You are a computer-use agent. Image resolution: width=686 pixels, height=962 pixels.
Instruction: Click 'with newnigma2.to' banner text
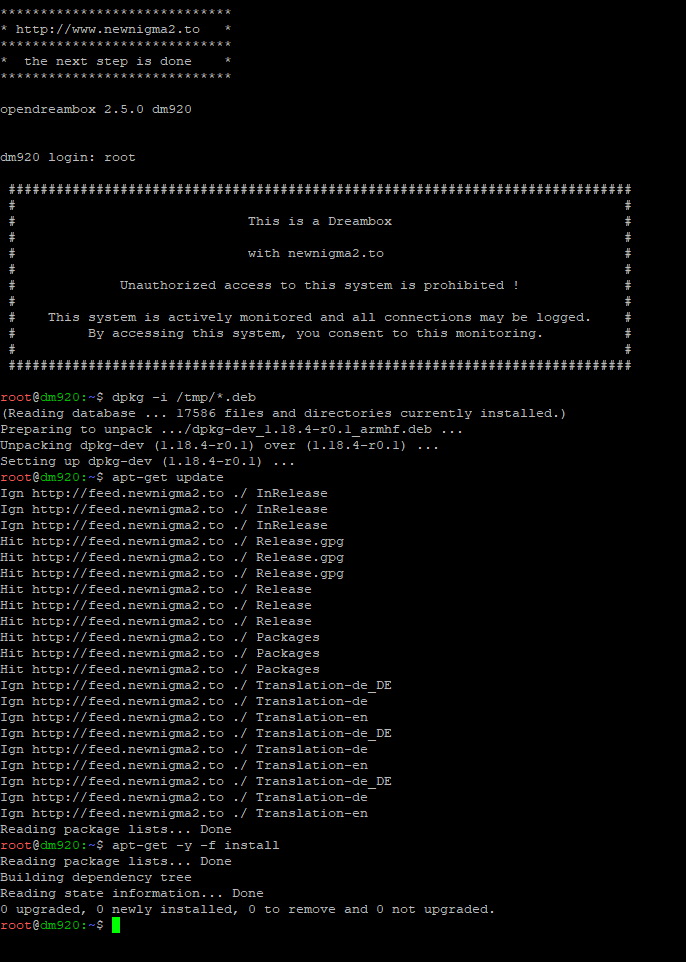(315, 253)
